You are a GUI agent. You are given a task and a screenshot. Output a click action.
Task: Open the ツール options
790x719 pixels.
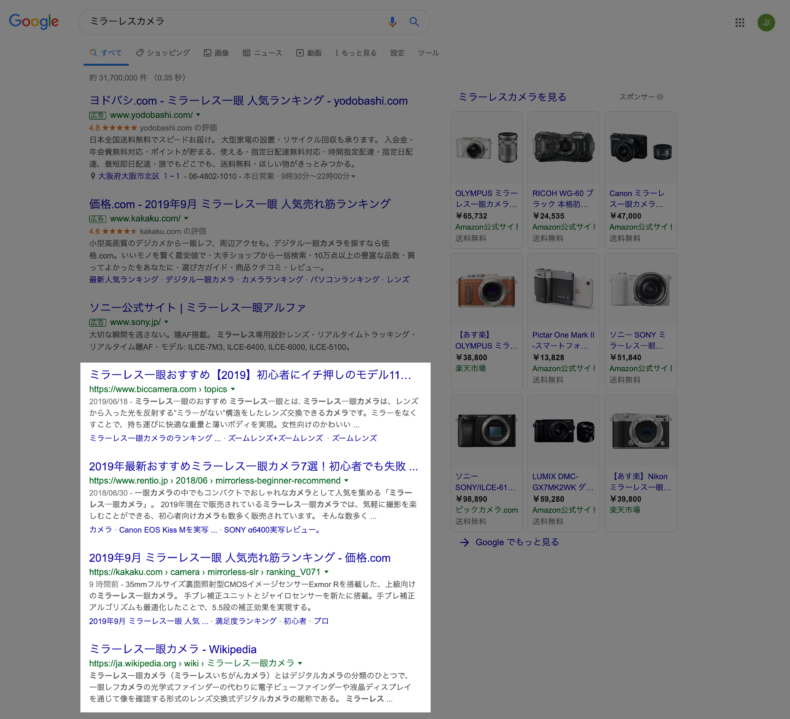(428, 53)
